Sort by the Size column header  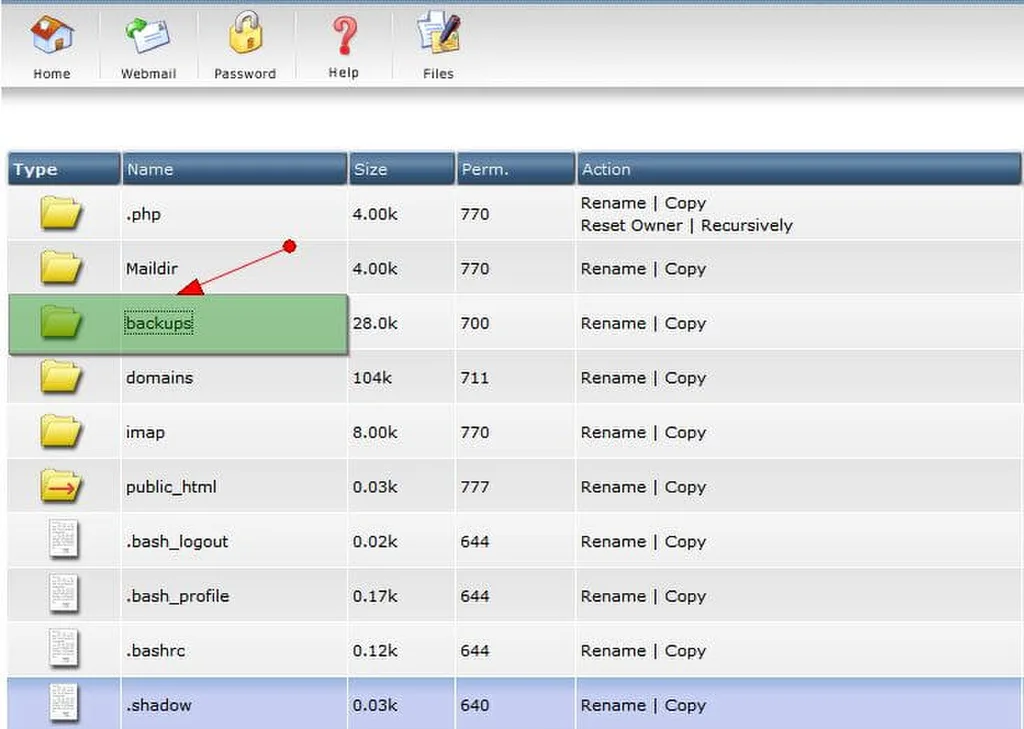pyautogui.click(x=402, y=169)
